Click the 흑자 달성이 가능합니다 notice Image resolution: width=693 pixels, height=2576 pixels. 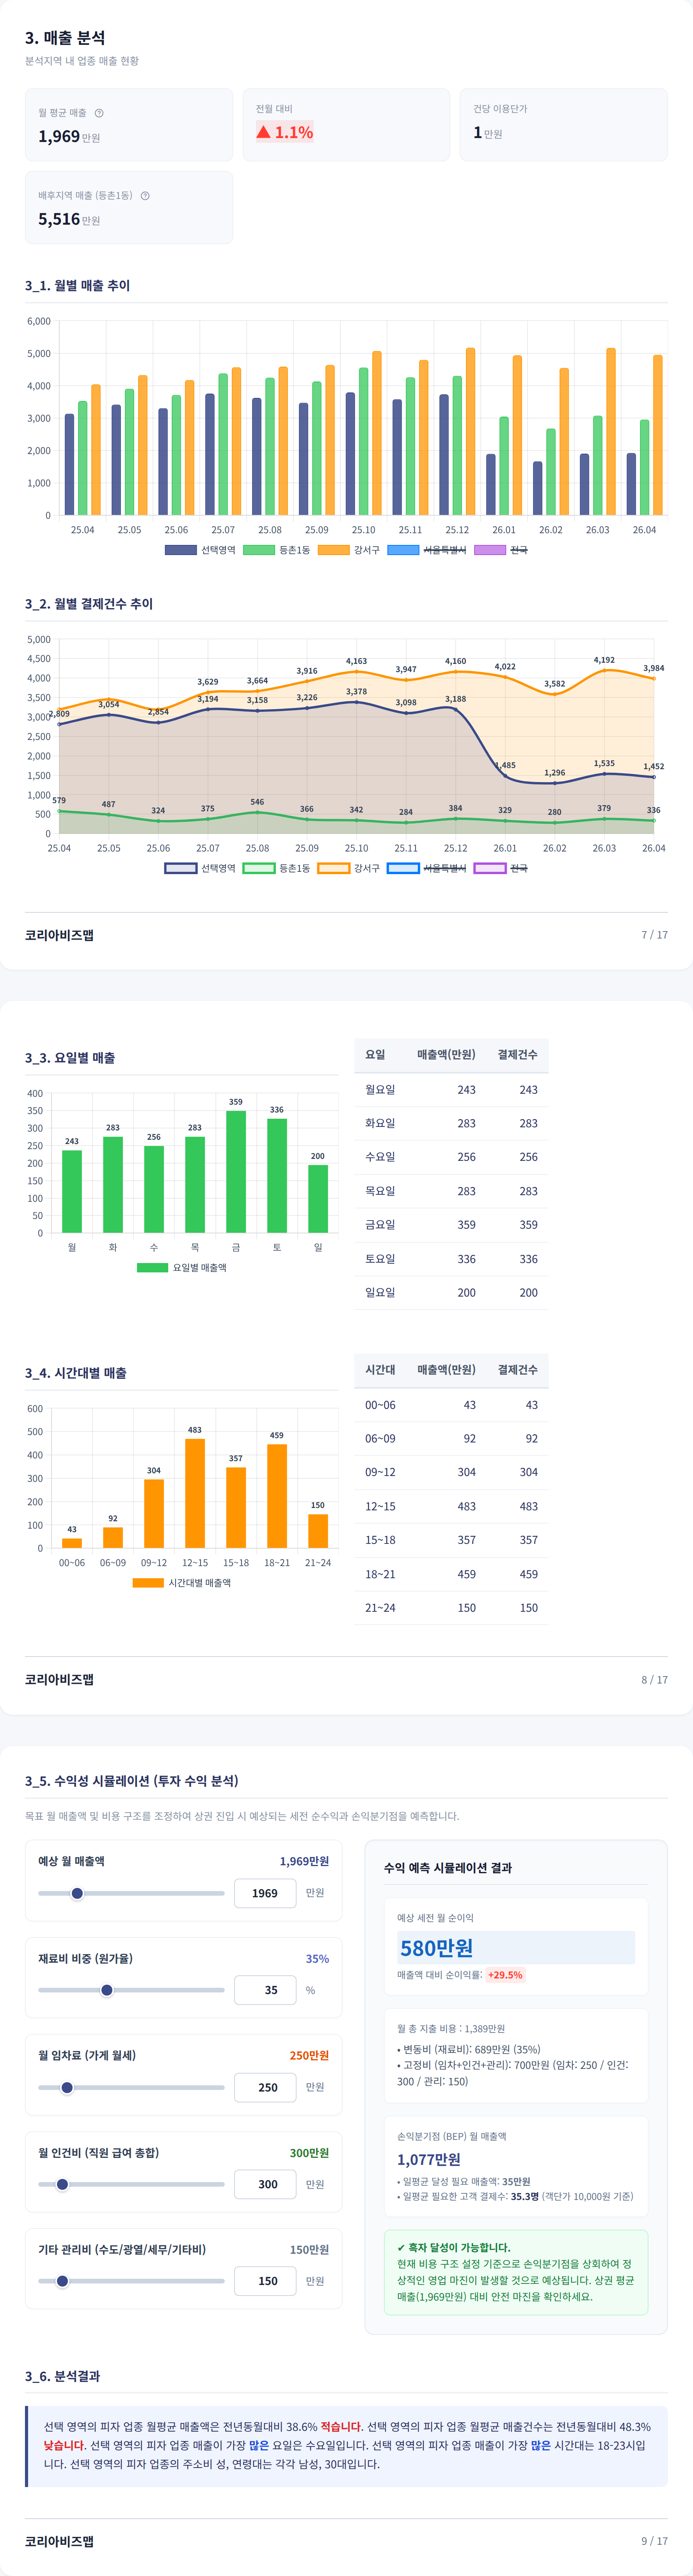tap(516, 2272)
